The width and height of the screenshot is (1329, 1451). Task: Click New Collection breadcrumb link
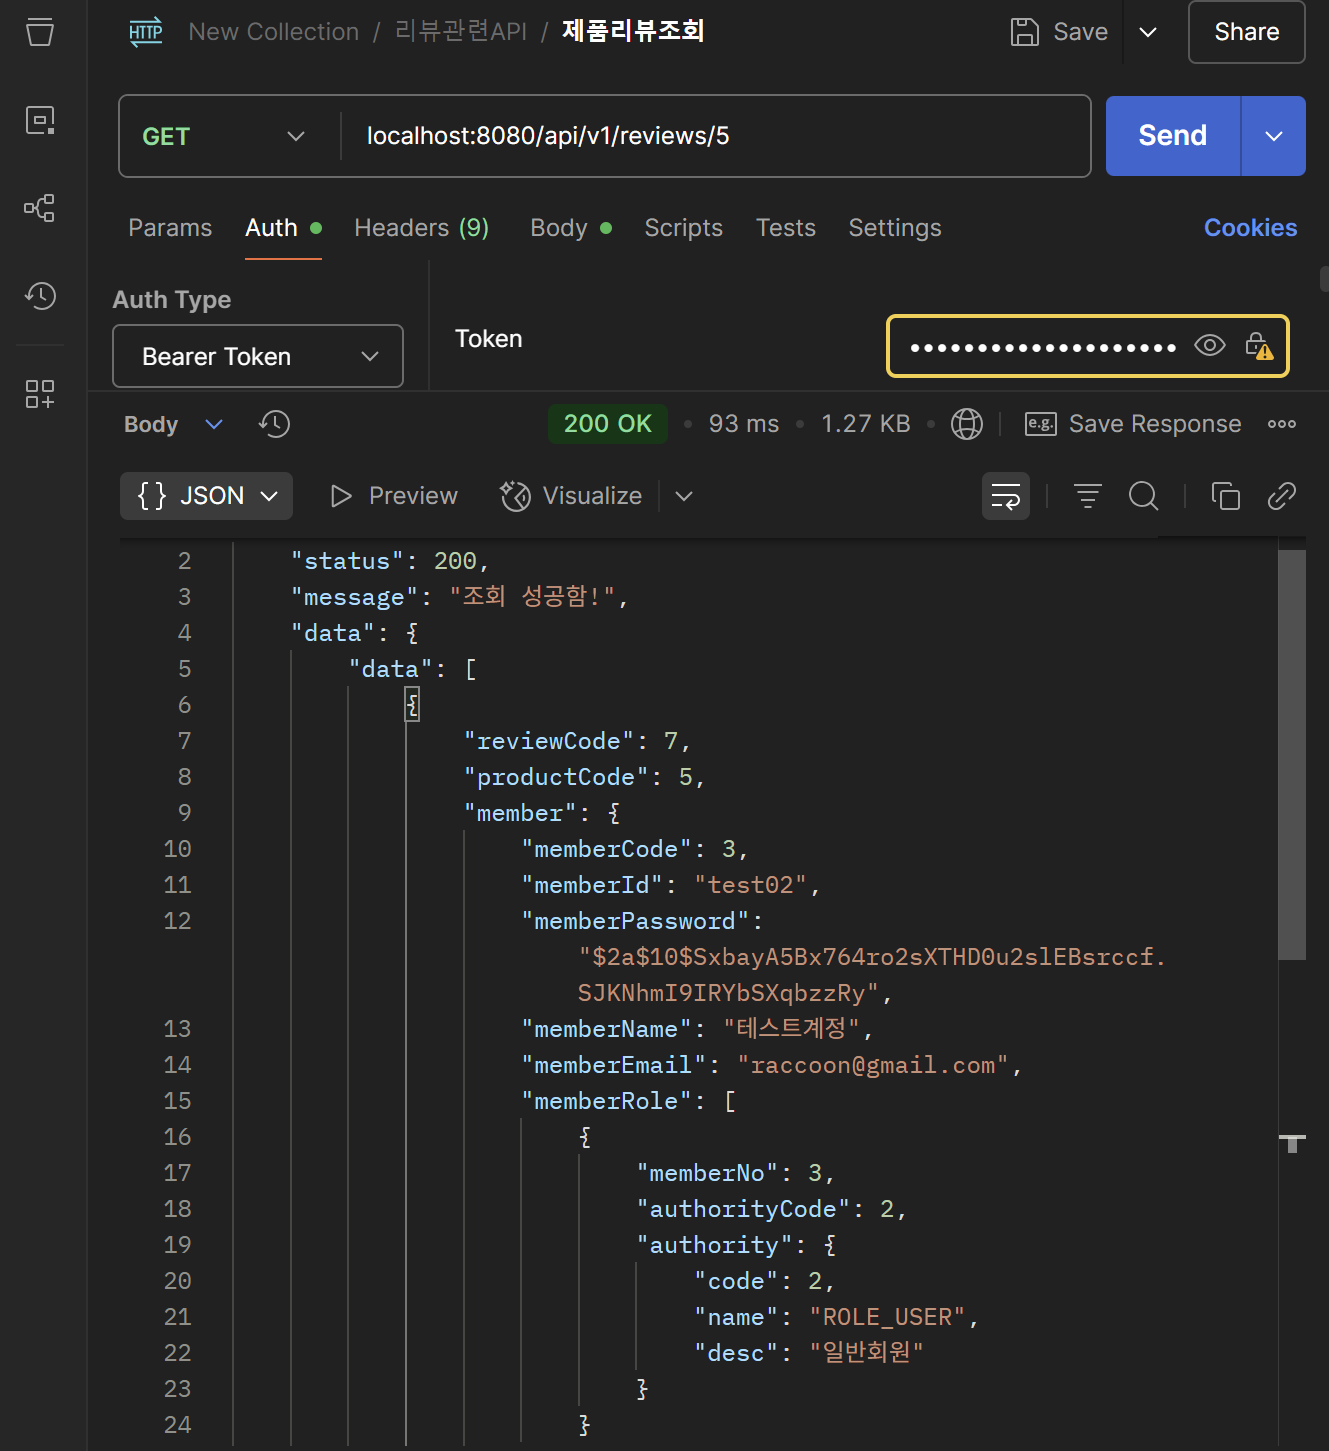pyautogui.click(x=274, y=32)
